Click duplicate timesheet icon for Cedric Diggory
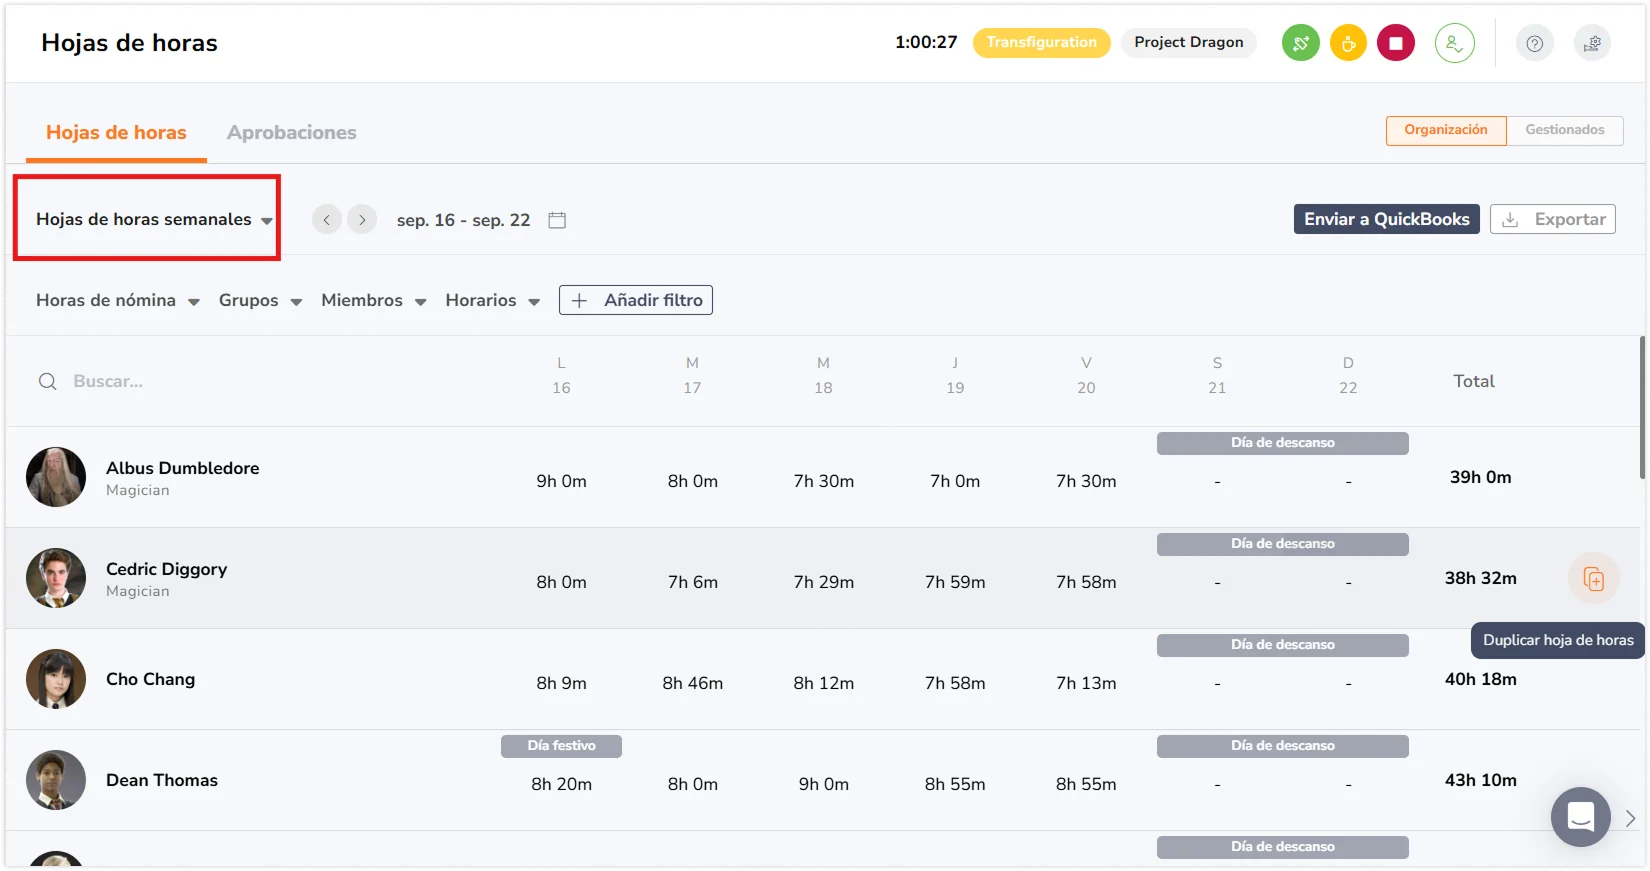 (x=1594, y=579)
